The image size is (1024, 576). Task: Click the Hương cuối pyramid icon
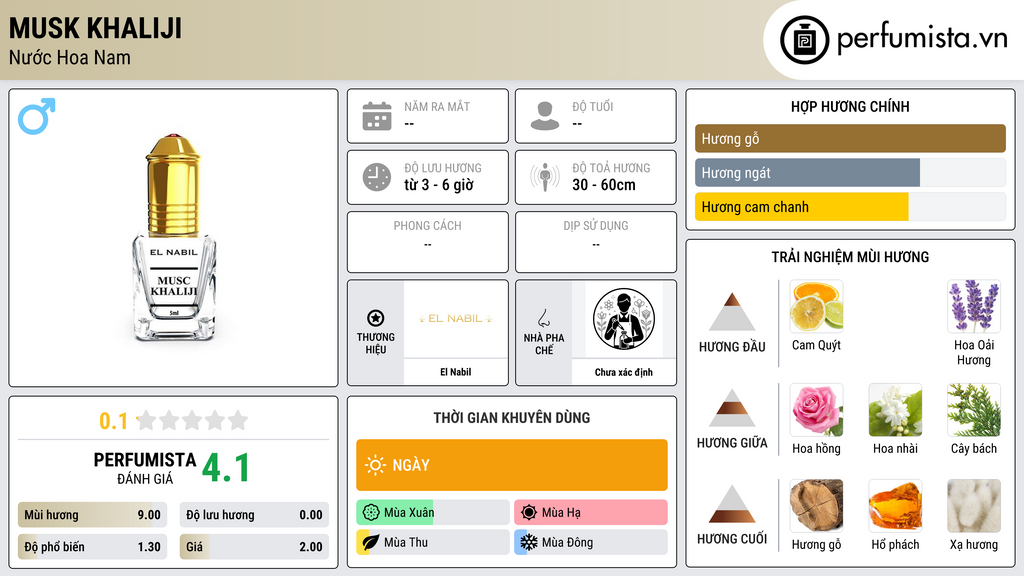click(732, 504)
